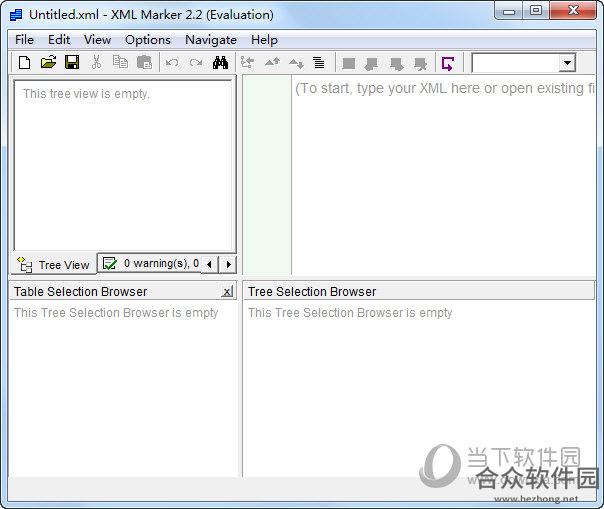Click the tree navigation toolbar icon
Screen dimensions: 604x509
pyautogui.click(x=247, y=62)
